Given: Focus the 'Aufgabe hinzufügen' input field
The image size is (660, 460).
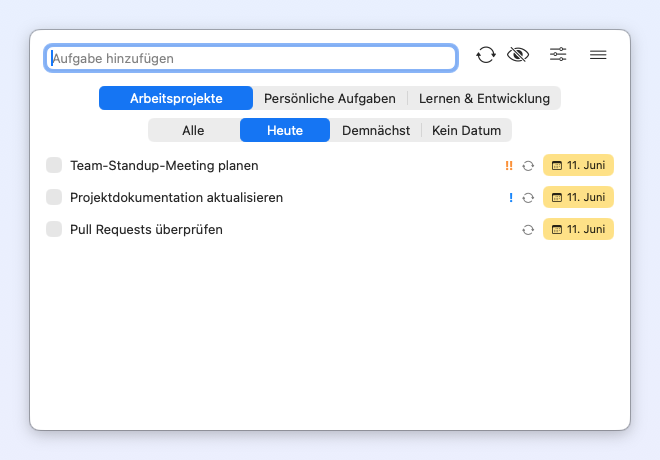Looking at the screenshot, I should (x=251, y=58).
